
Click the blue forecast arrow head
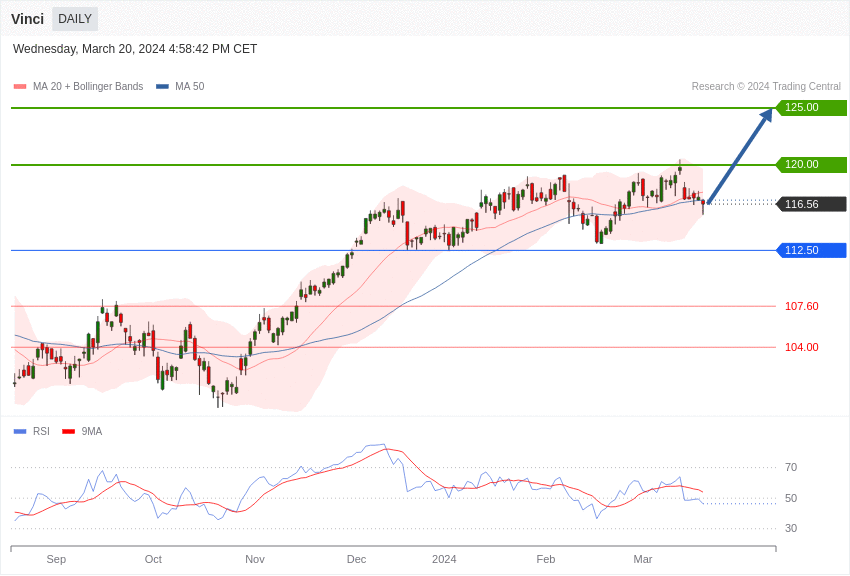[766, 116]
